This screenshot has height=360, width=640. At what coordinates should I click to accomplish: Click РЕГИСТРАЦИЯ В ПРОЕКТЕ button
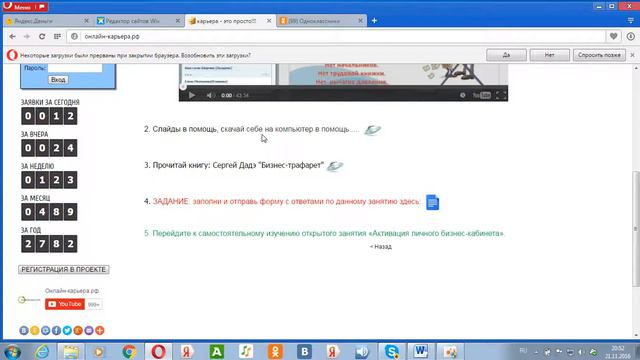click(64, 269)
